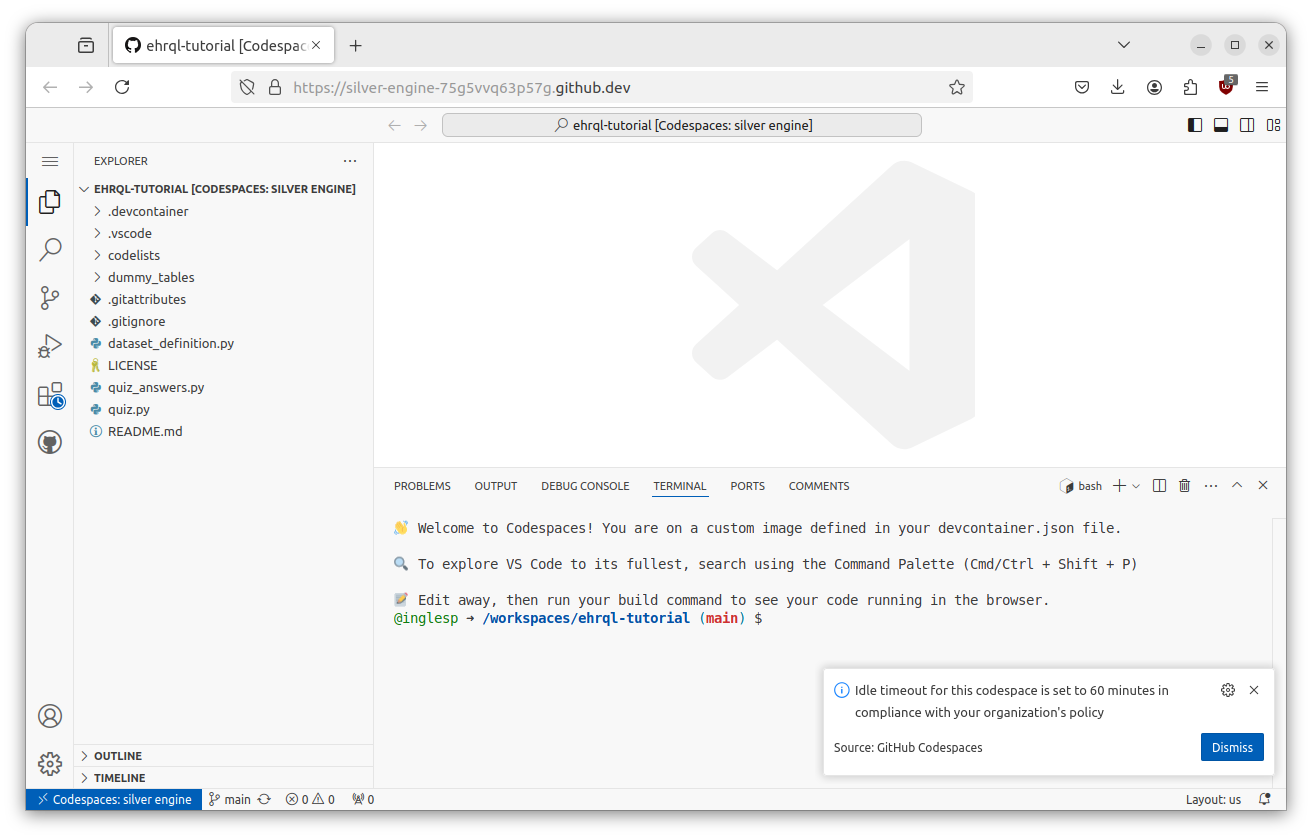Open Firefox application menu
The image size is (1312, 839).
tap(1262, 87)
